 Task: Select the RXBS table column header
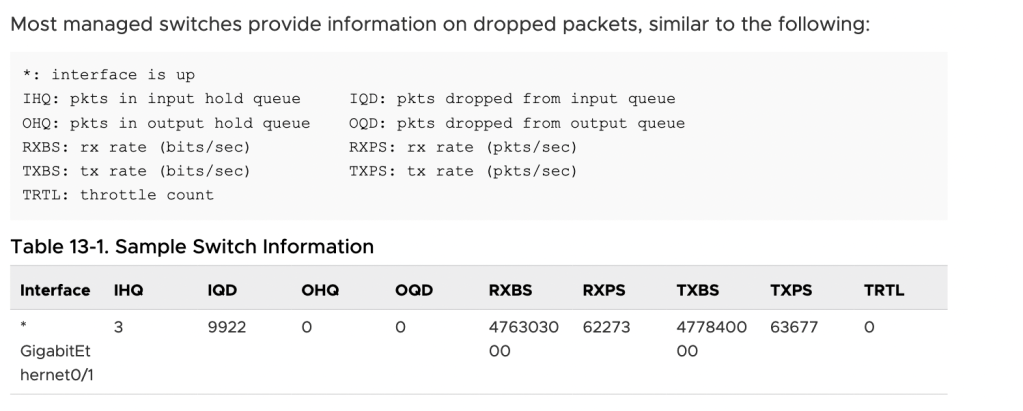tap(510, 290)
